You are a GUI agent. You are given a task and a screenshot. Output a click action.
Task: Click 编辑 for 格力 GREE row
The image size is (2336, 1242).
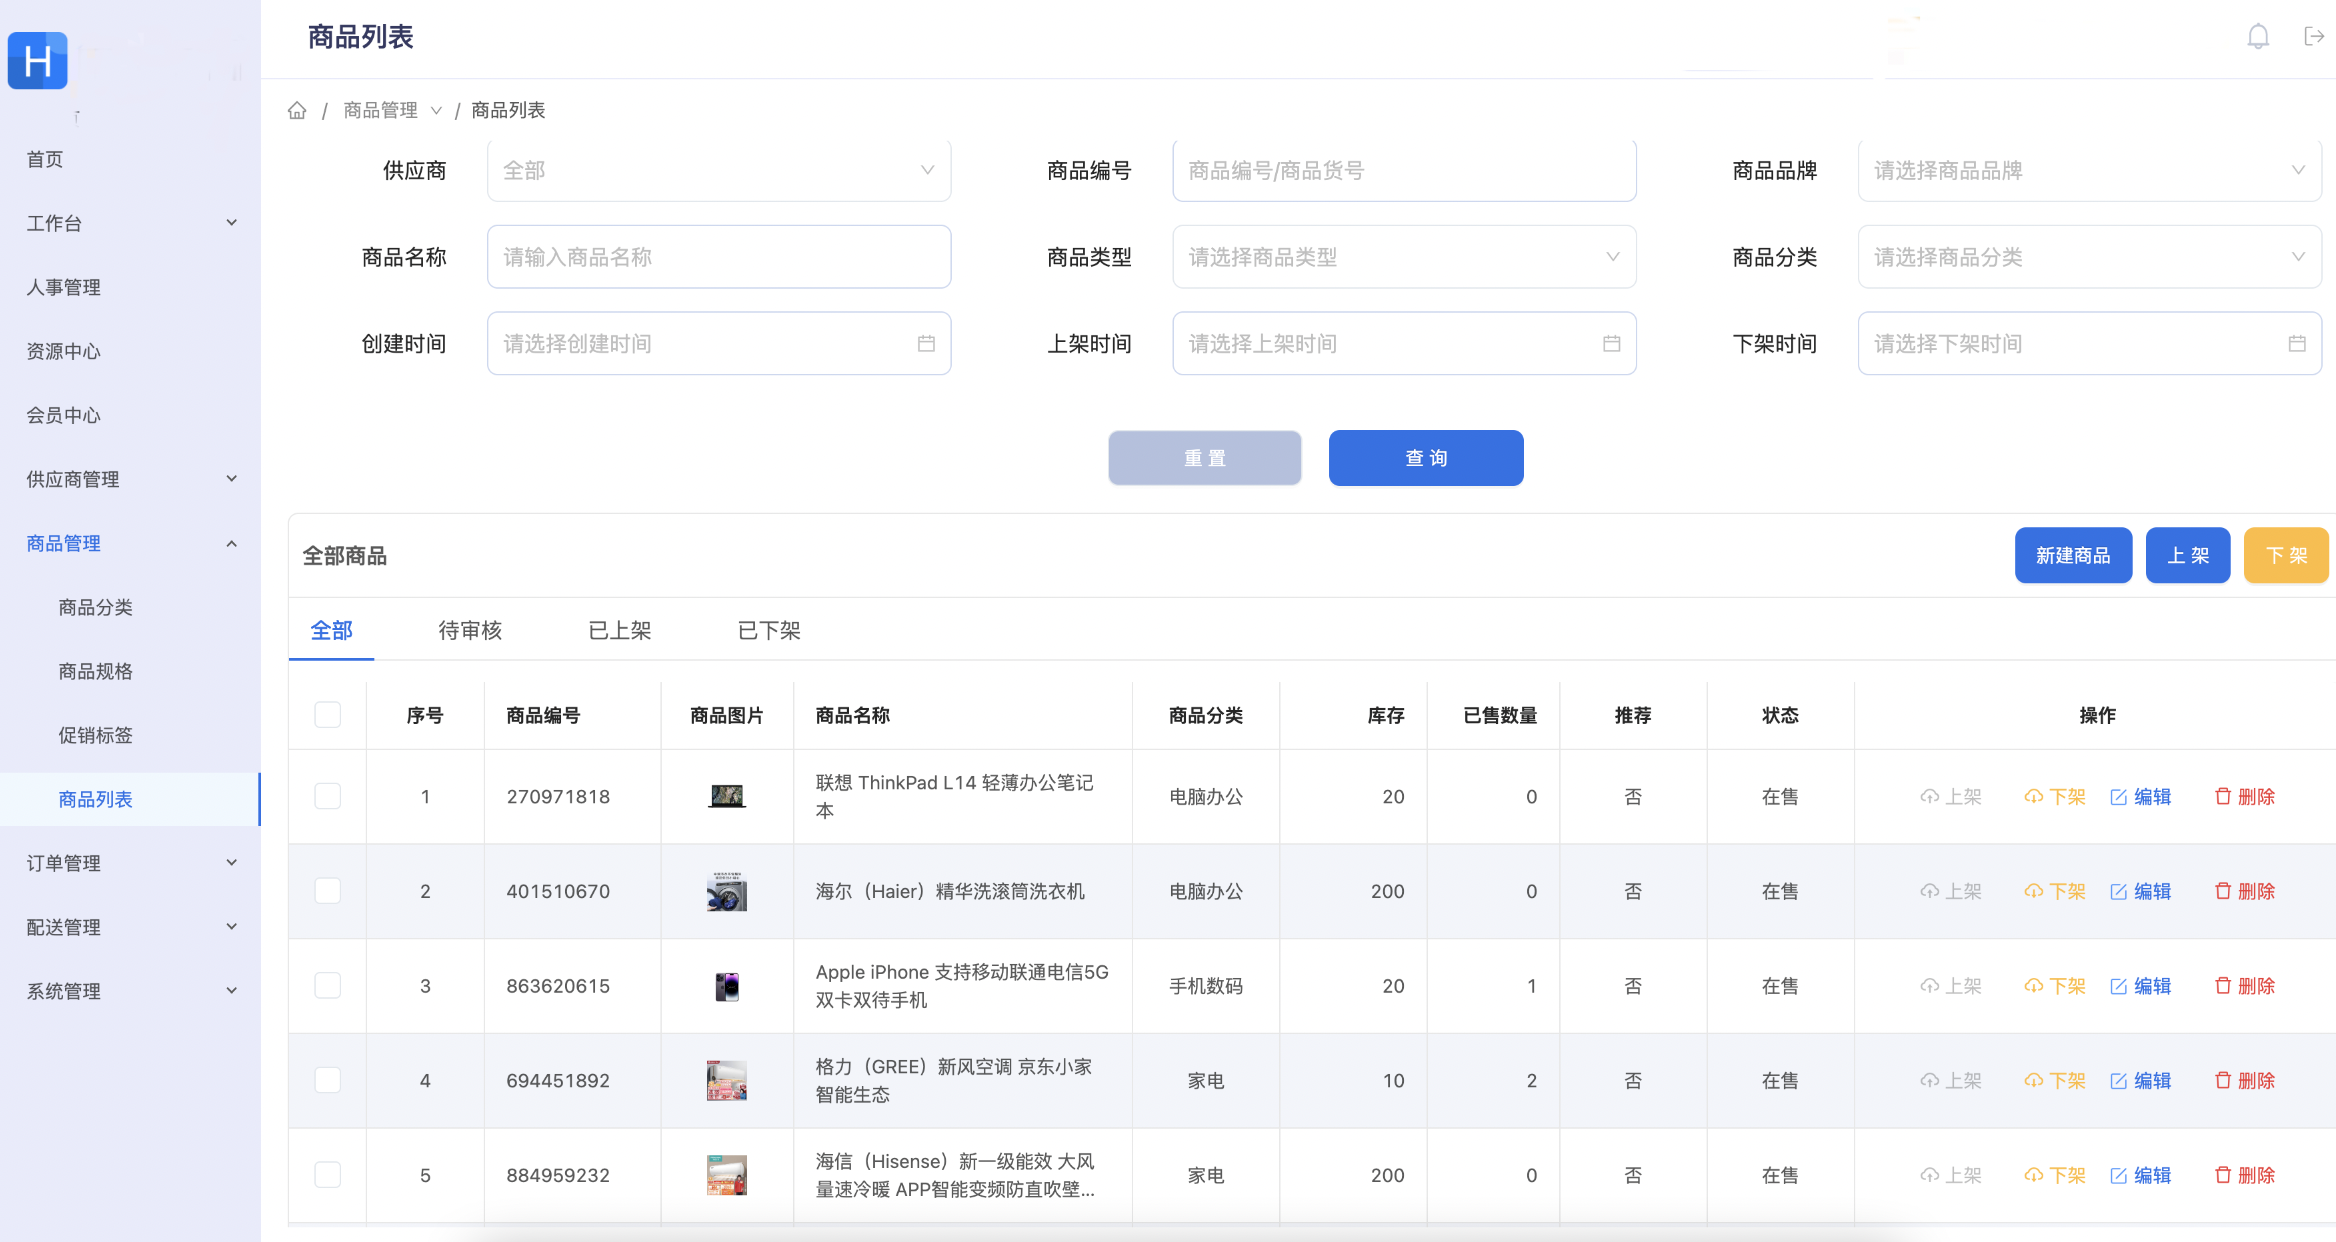[x=2141, y=1081]
